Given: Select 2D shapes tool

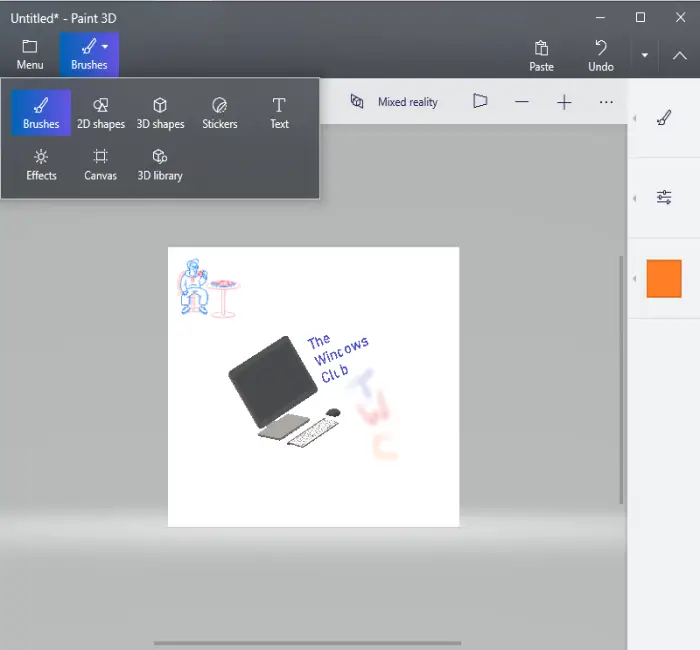Looking at the screenshot, I should pyautogui.click(x=100, y=113).
